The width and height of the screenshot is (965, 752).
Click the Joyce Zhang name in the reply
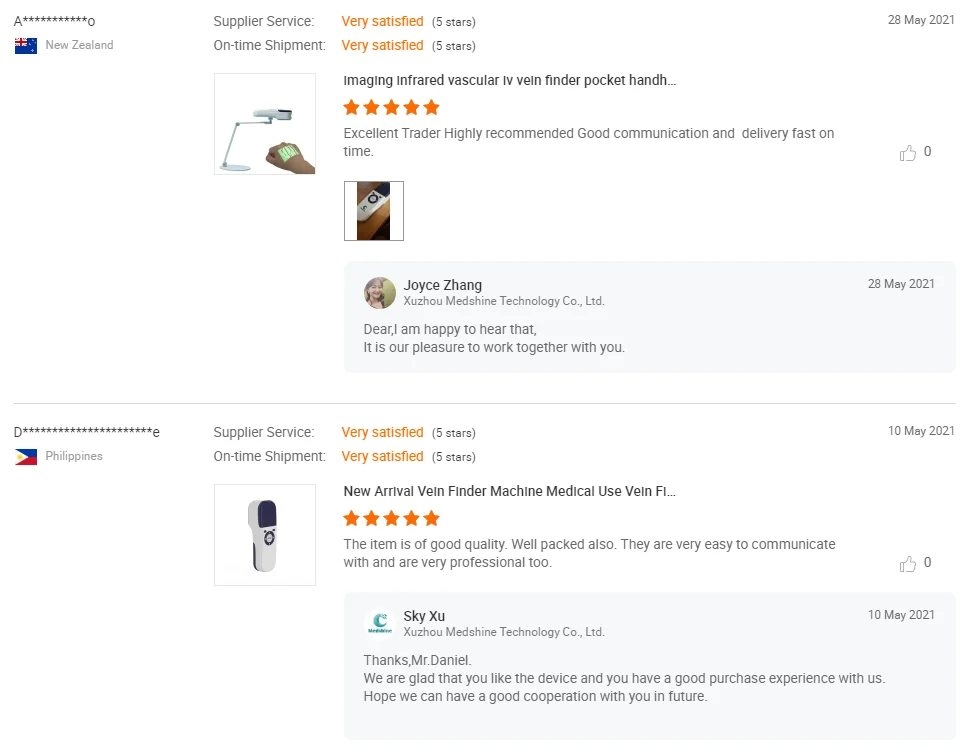(x=442, y=285)
